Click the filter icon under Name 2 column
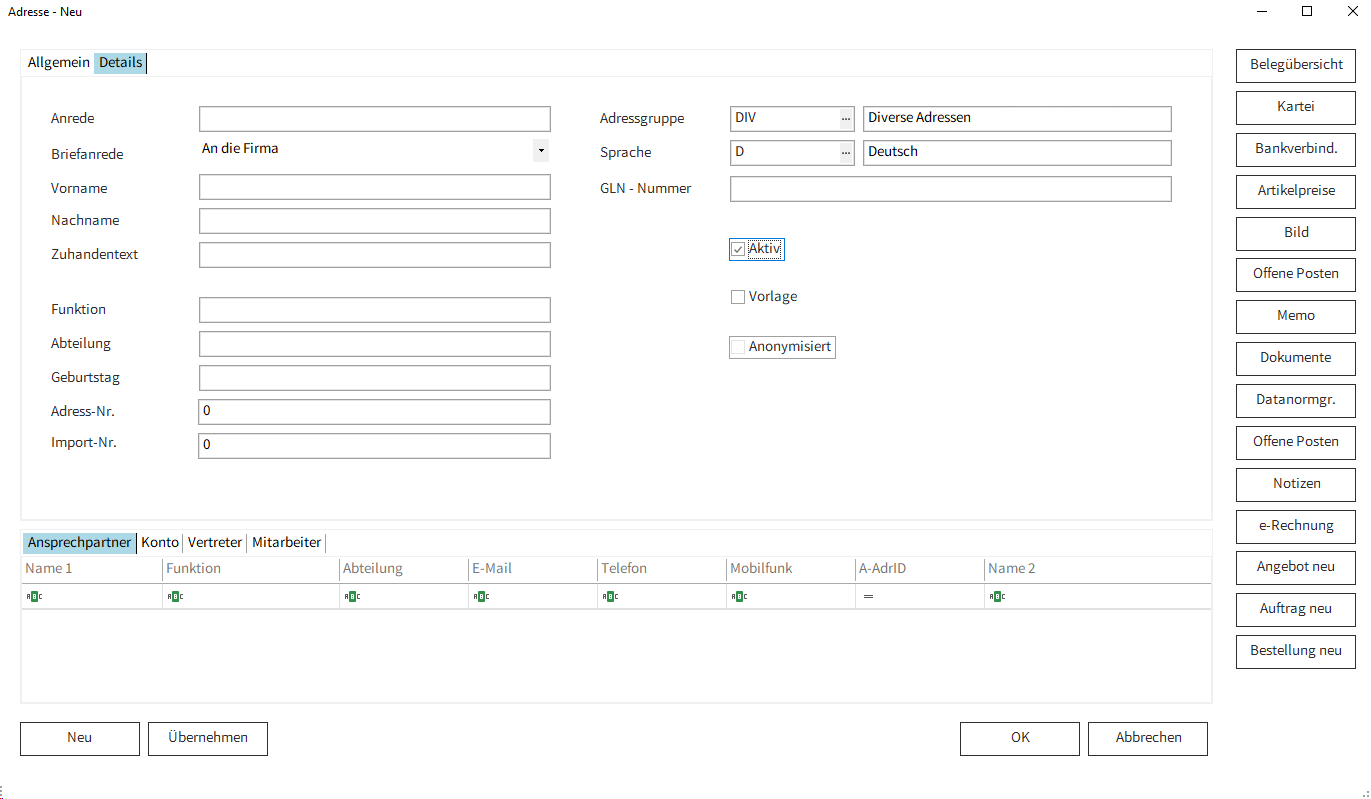Image resolution: width=1371 pixels, height=799 pixels. (997, 597)
